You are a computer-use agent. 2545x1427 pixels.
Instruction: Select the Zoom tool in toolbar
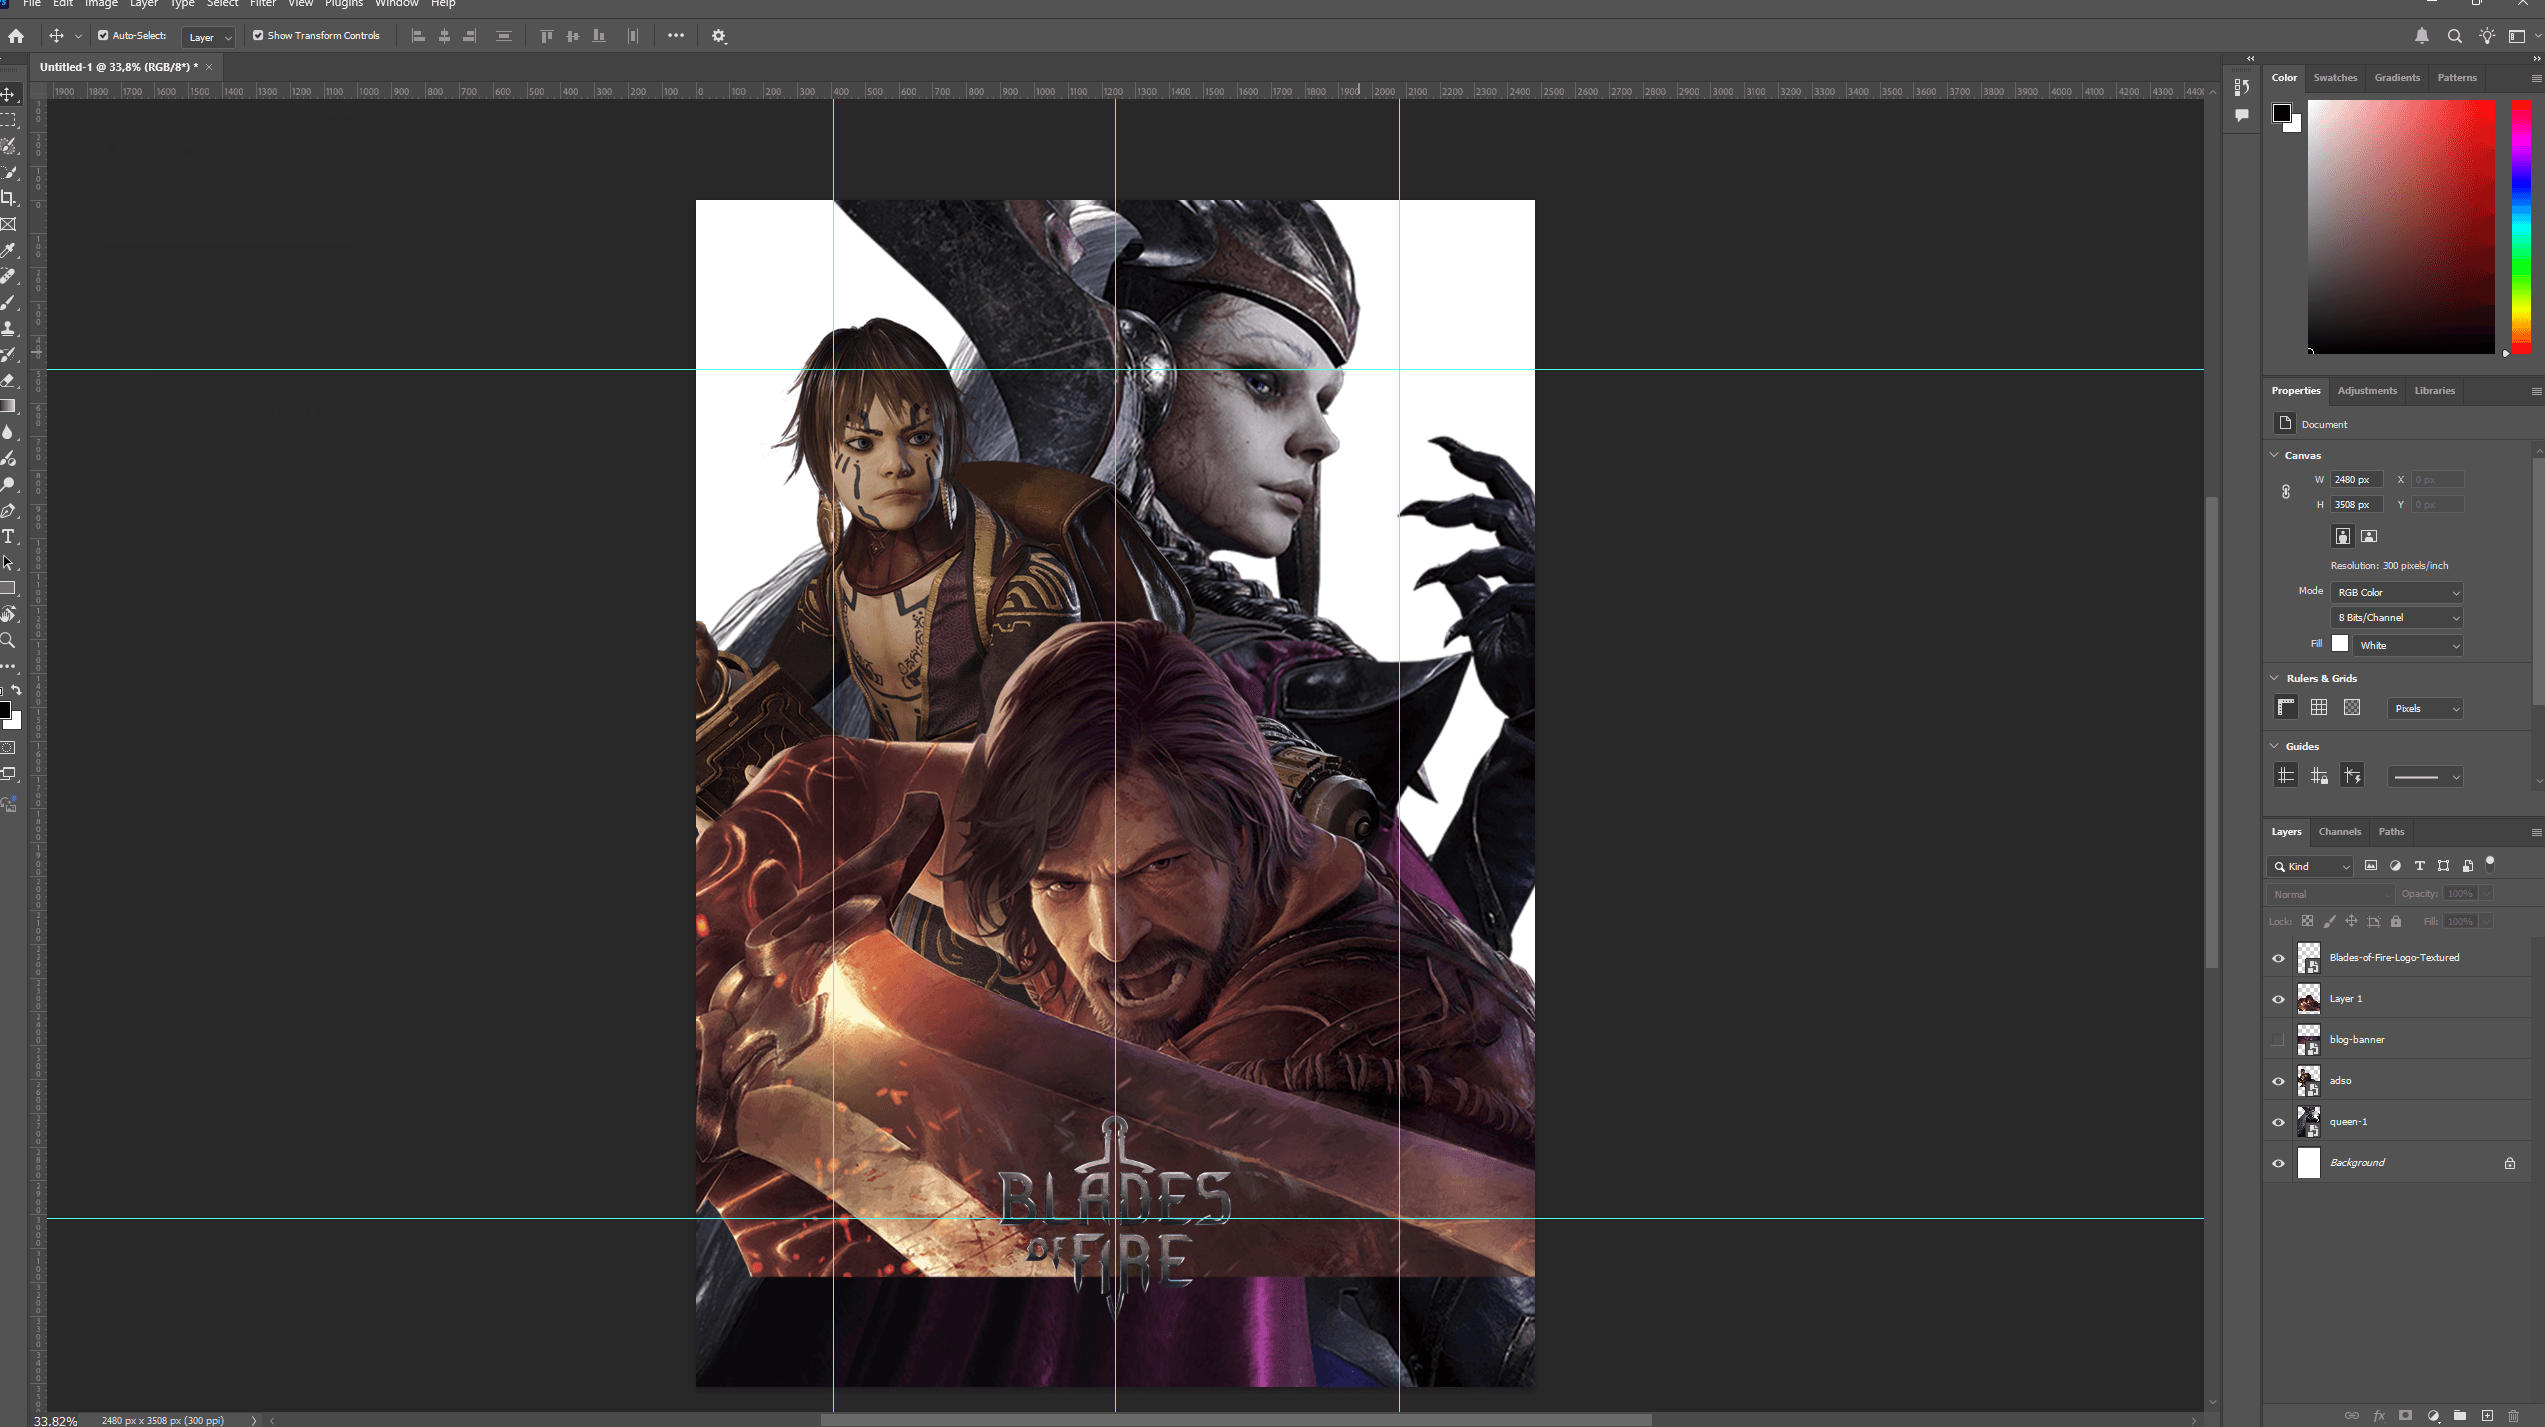tap(9, 640)
